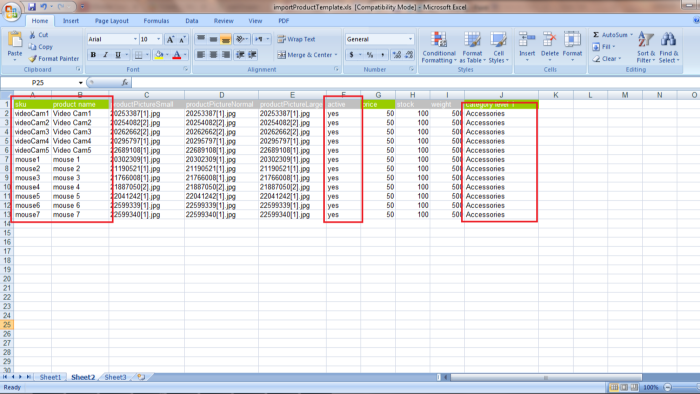Align text right
This screenshot has height=394, width=700.
coord(226,55)
